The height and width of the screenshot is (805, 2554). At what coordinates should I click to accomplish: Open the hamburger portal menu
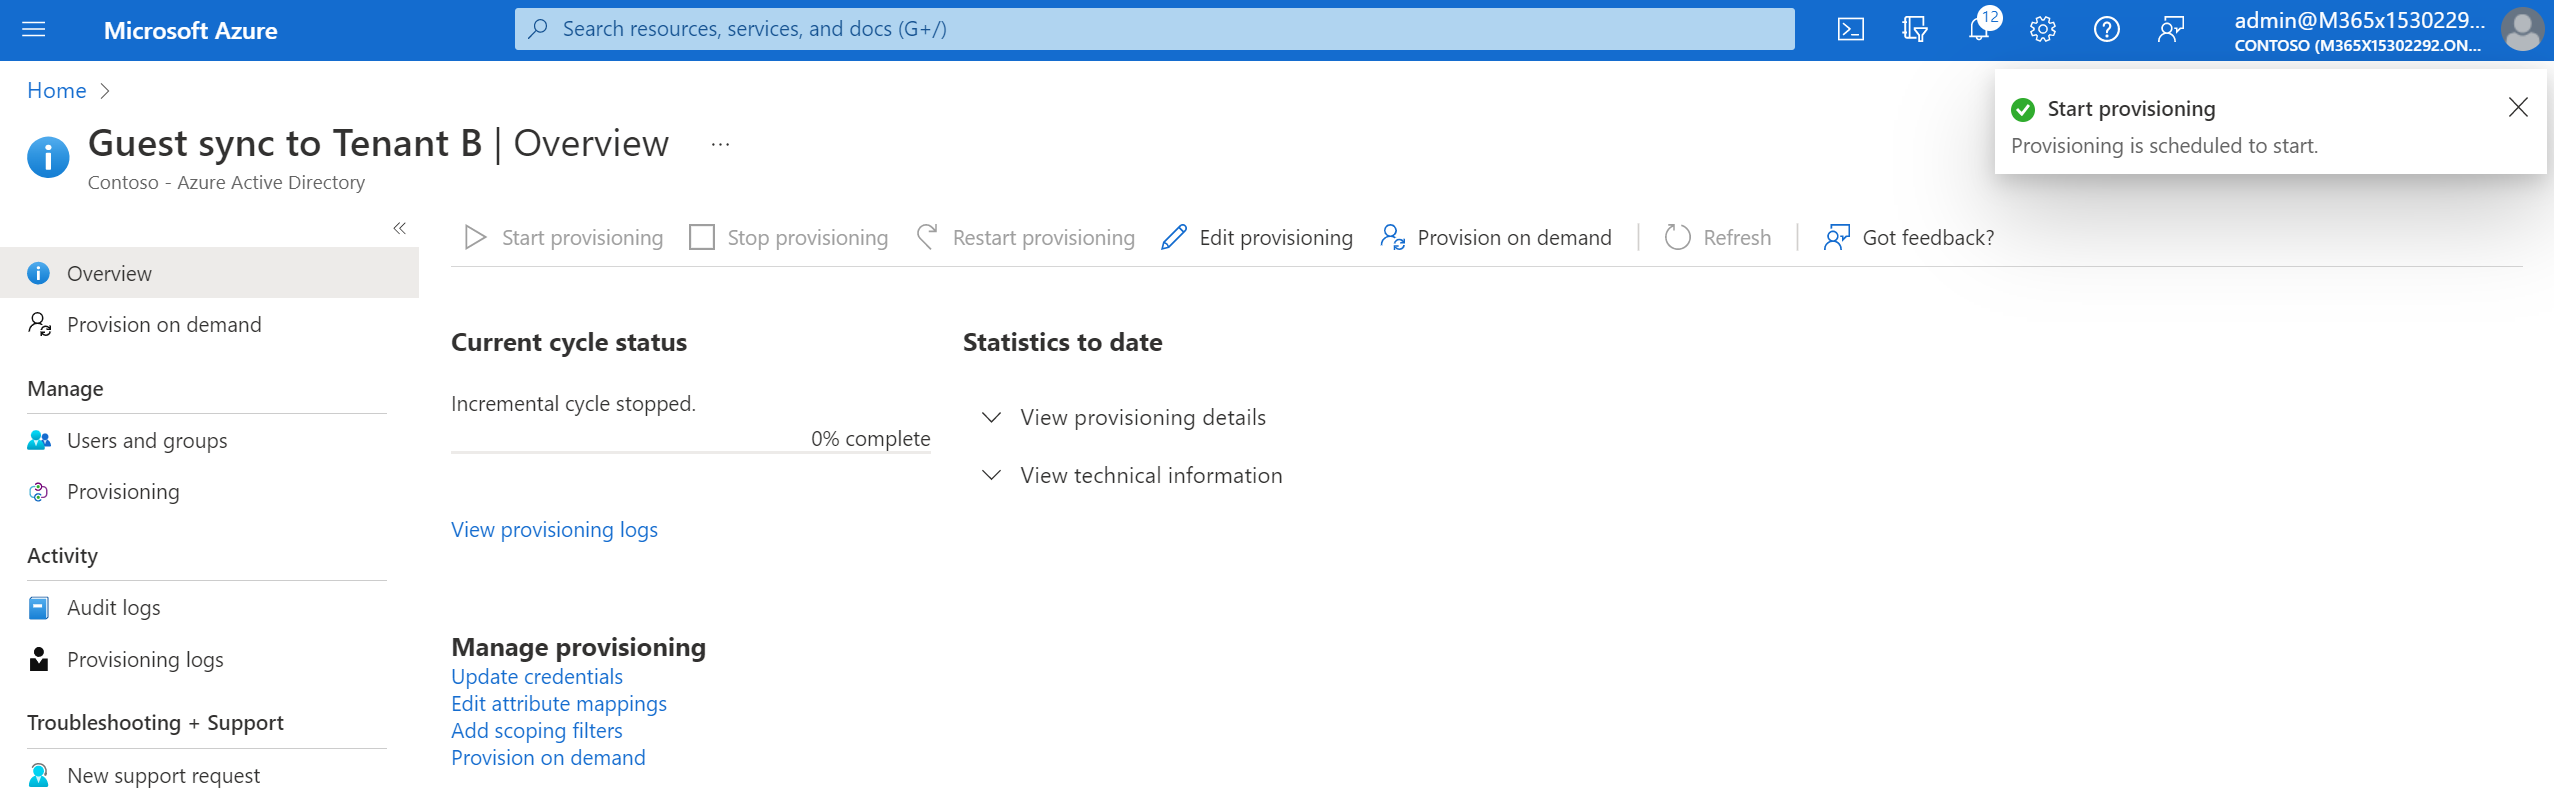pyautogui.click(x=34, y=30)
